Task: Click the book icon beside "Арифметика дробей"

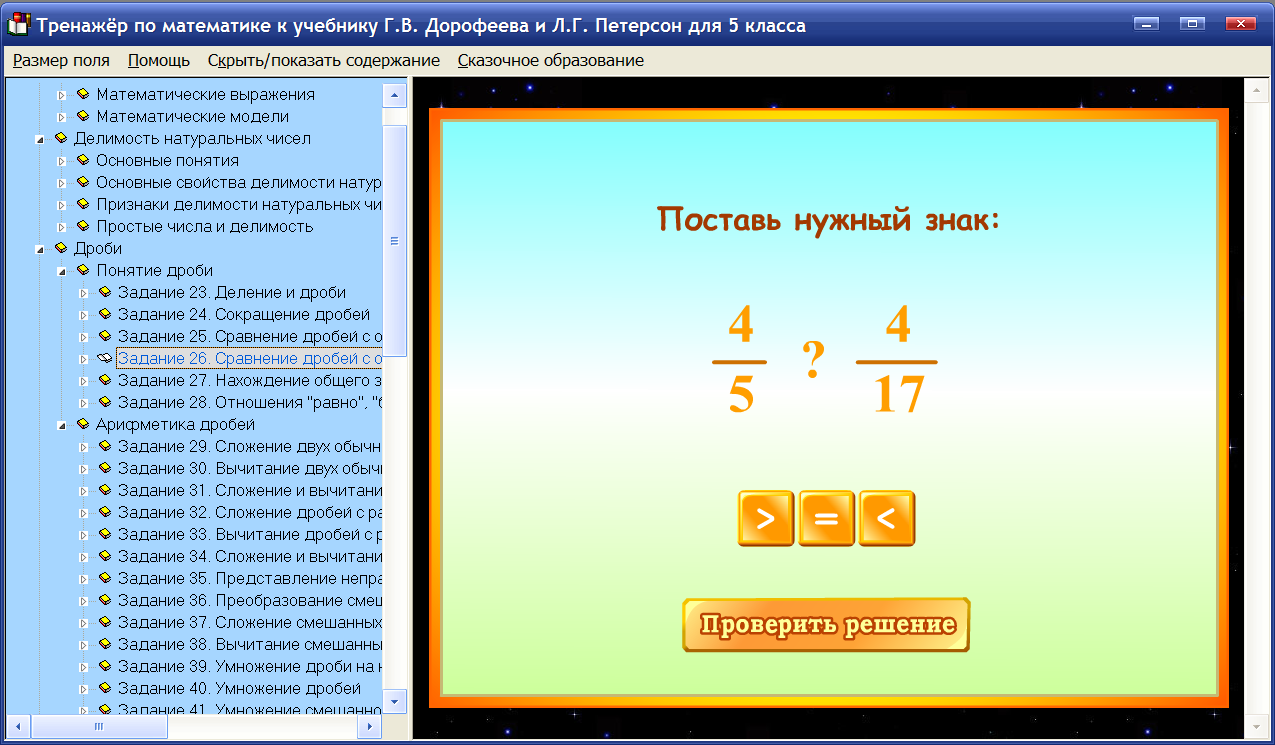Action: (x=82, y=424)
